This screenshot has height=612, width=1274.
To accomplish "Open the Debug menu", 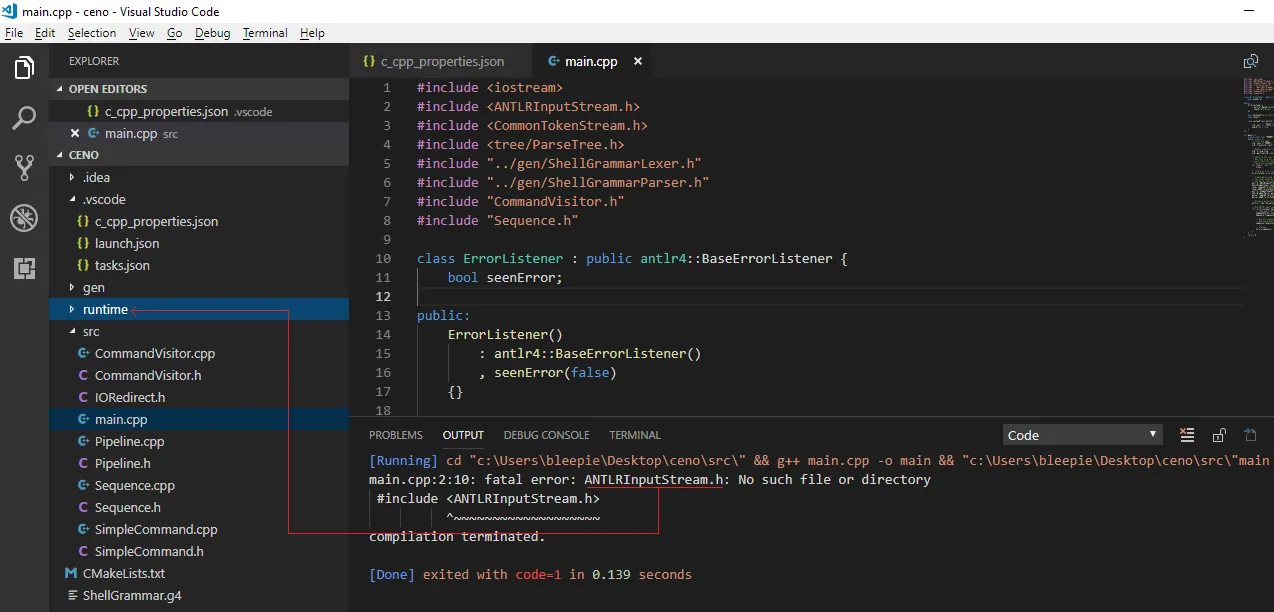I will [212, 33].
